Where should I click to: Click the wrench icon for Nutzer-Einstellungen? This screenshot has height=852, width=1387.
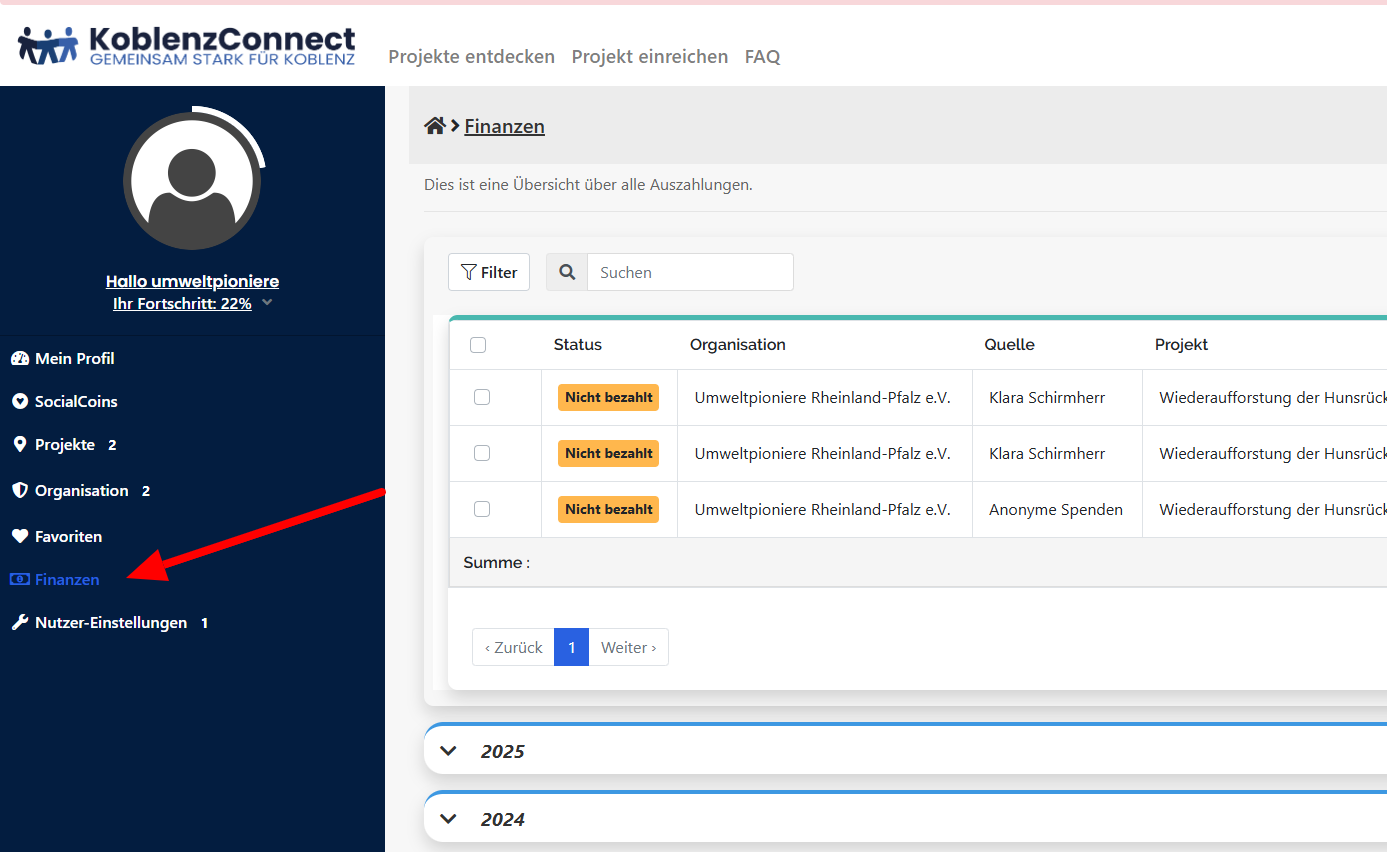19,623
